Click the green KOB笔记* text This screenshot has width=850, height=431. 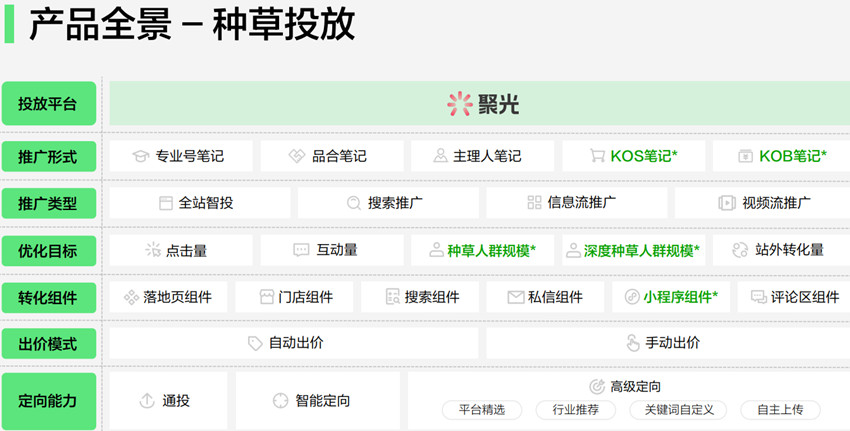pyautogui.click(x=793, y=156)
